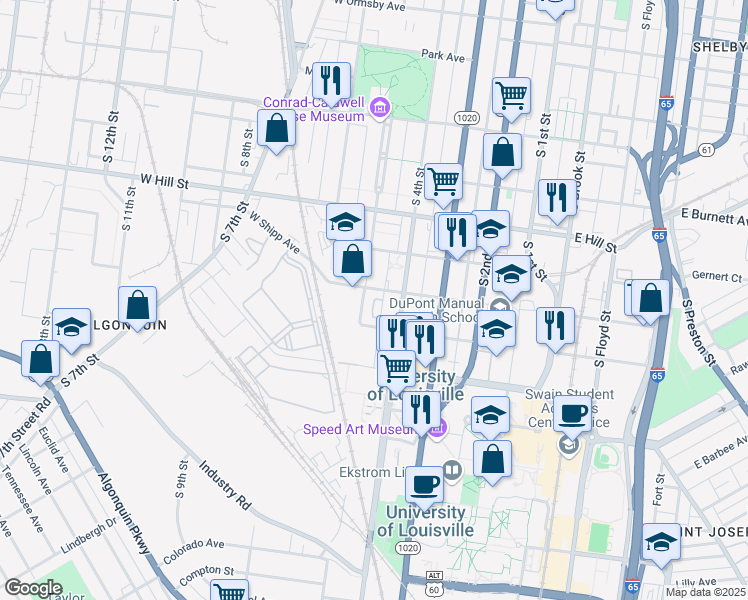Click the shopping bag marker near S 8th St

click(x=276, y=129)
